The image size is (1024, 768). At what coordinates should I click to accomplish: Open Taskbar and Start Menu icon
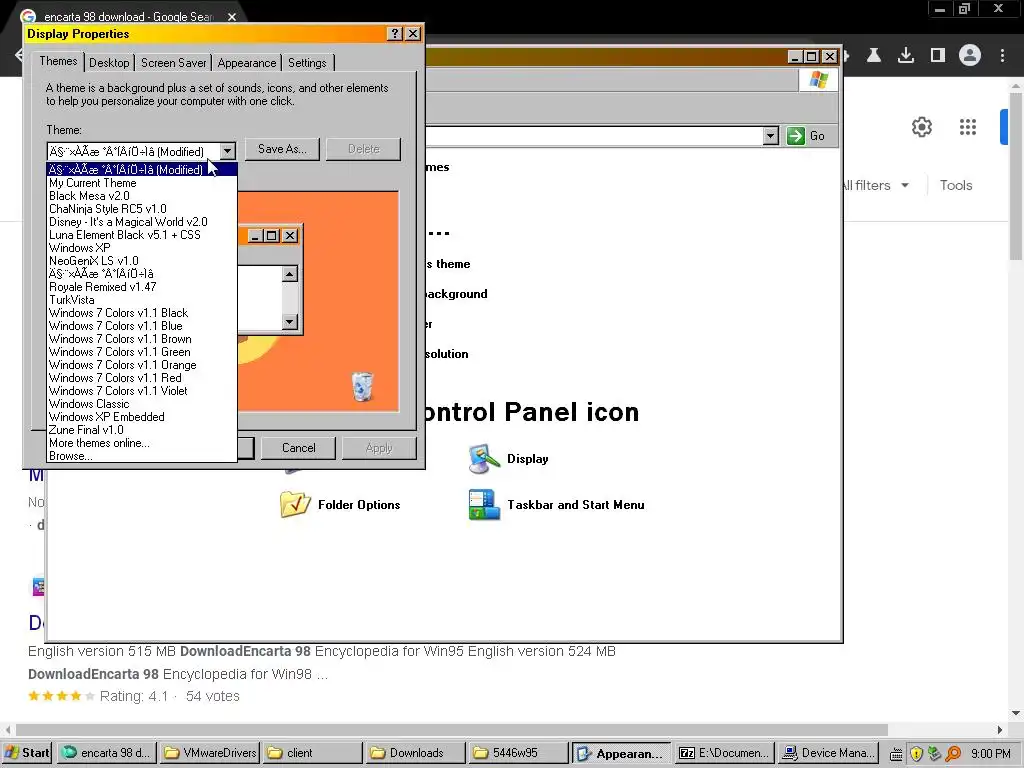click(x=484, y=505)
